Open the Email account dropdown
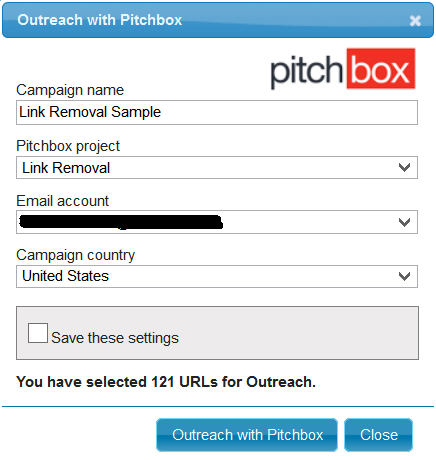 point(217,222)
